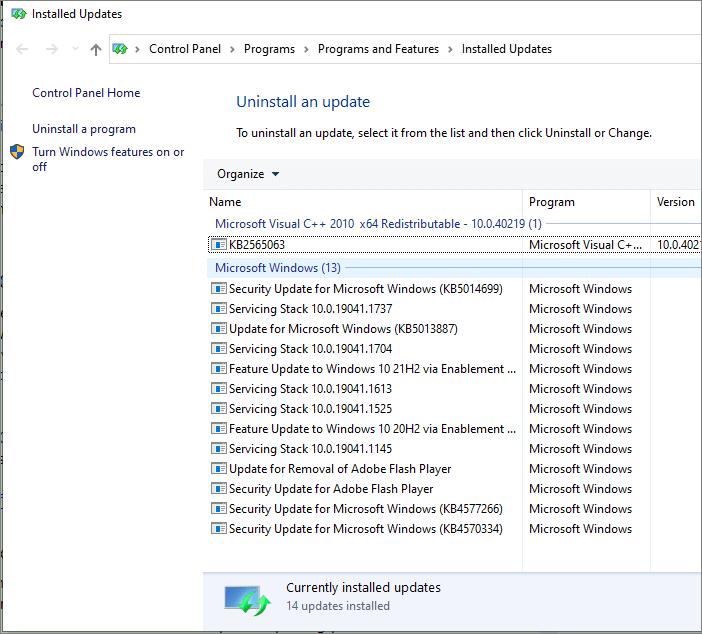The width and height of the screenshot is (702, 634).
Task: Open the Organize dropdown menu
Action: tap(248, 174)
